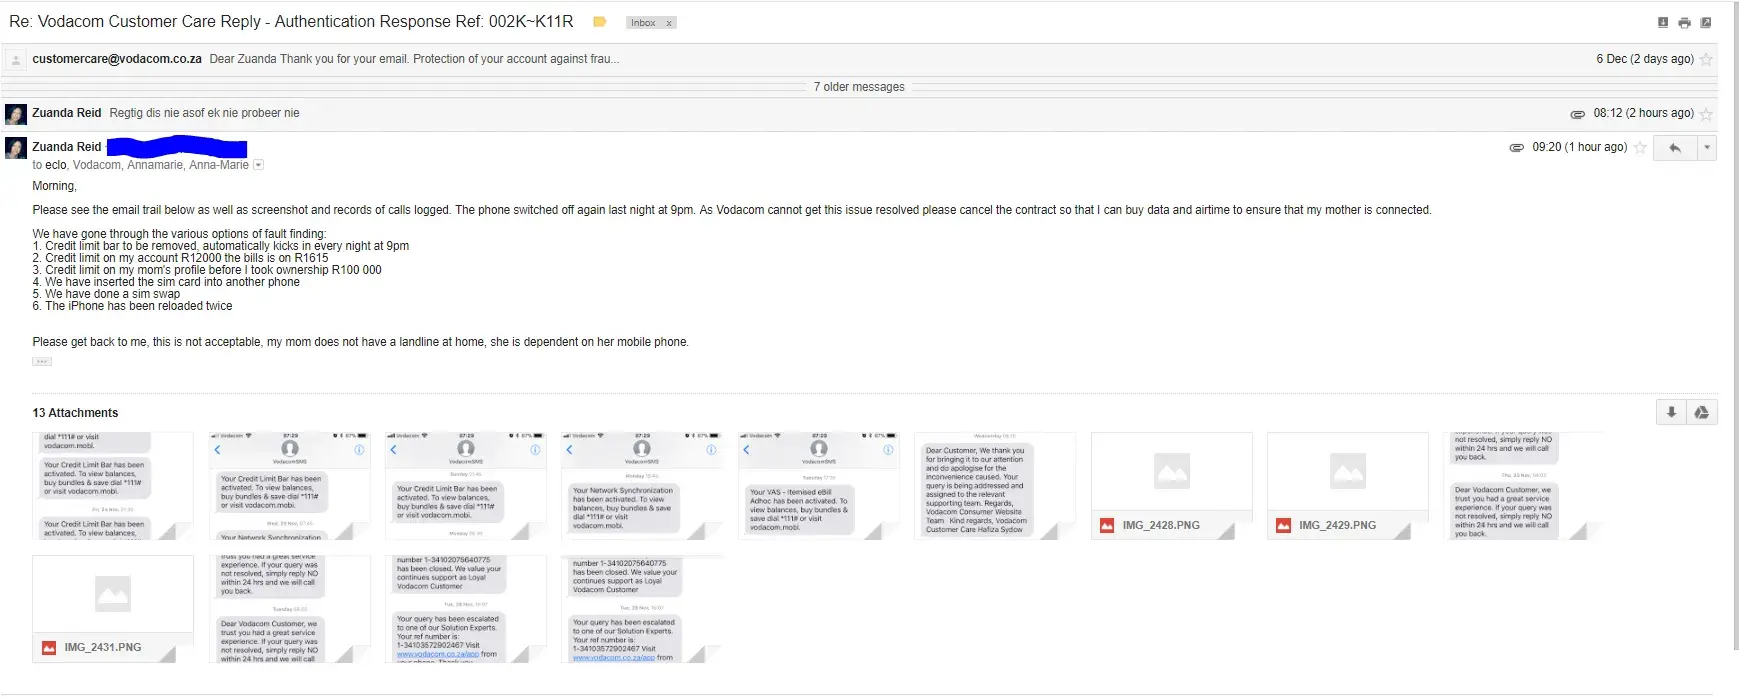Open the 'Dear Customer, We thank you' thumbnail
The width and height of the screenshot is (1739, 697).
(995, 486)
